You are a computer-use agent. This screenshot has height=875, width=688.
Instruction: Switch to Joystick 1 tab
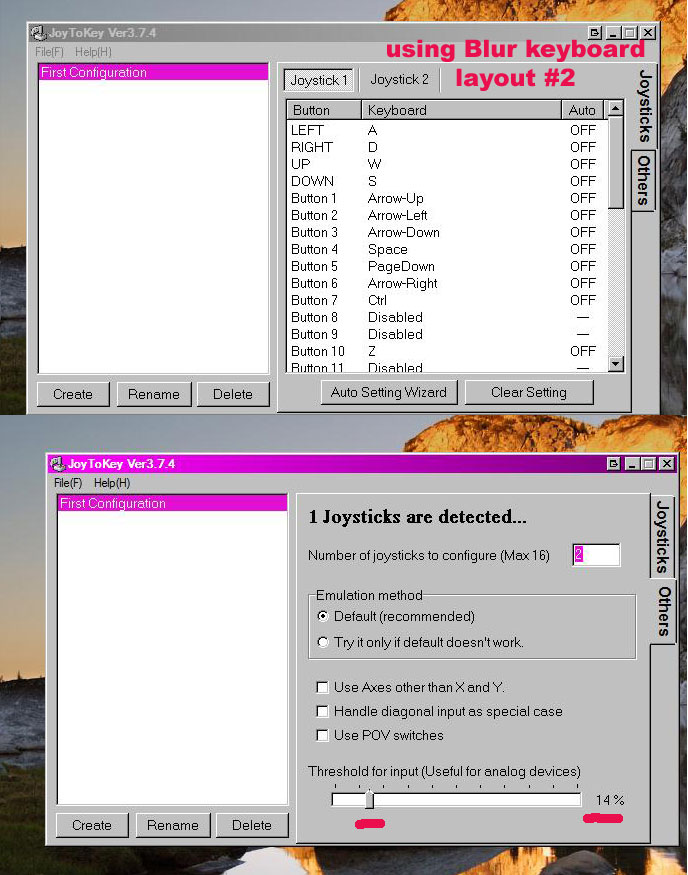coord(319,80)
